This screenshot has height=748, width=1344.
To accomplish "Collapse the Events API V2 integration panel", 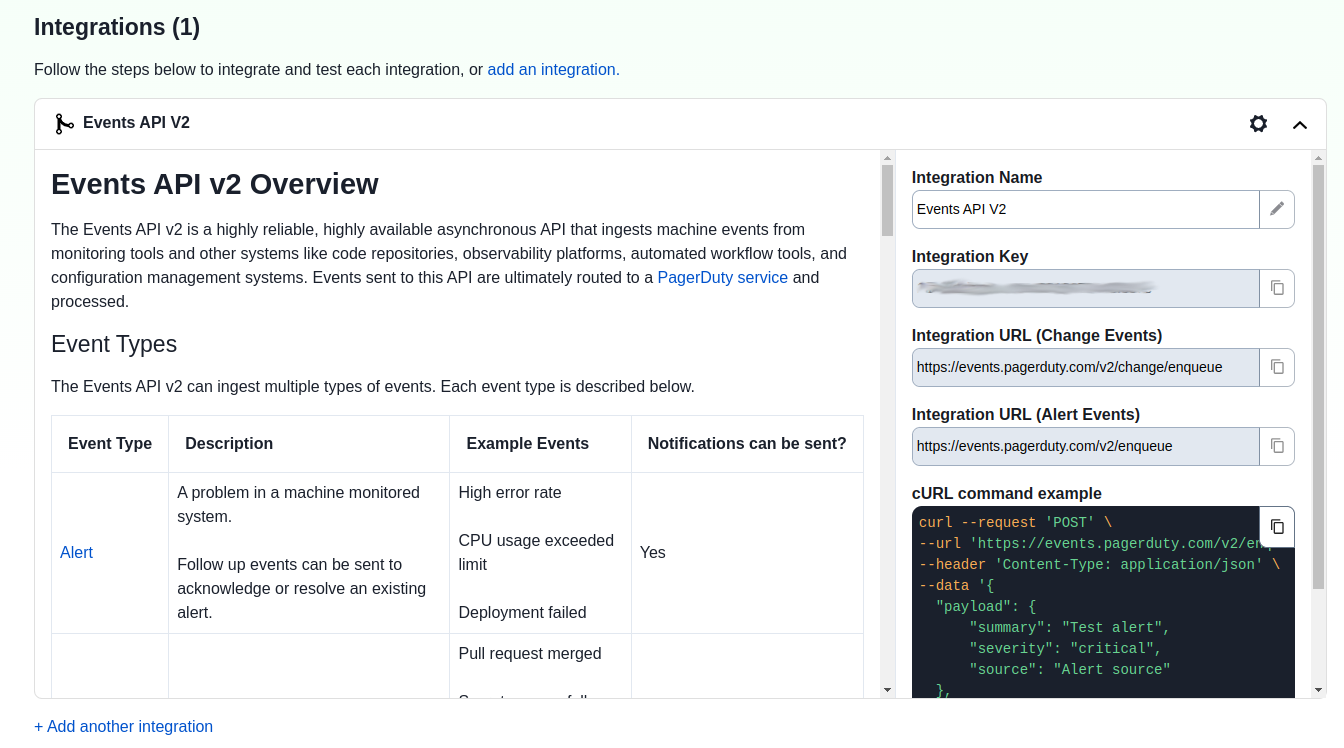I will point(1300,125).
